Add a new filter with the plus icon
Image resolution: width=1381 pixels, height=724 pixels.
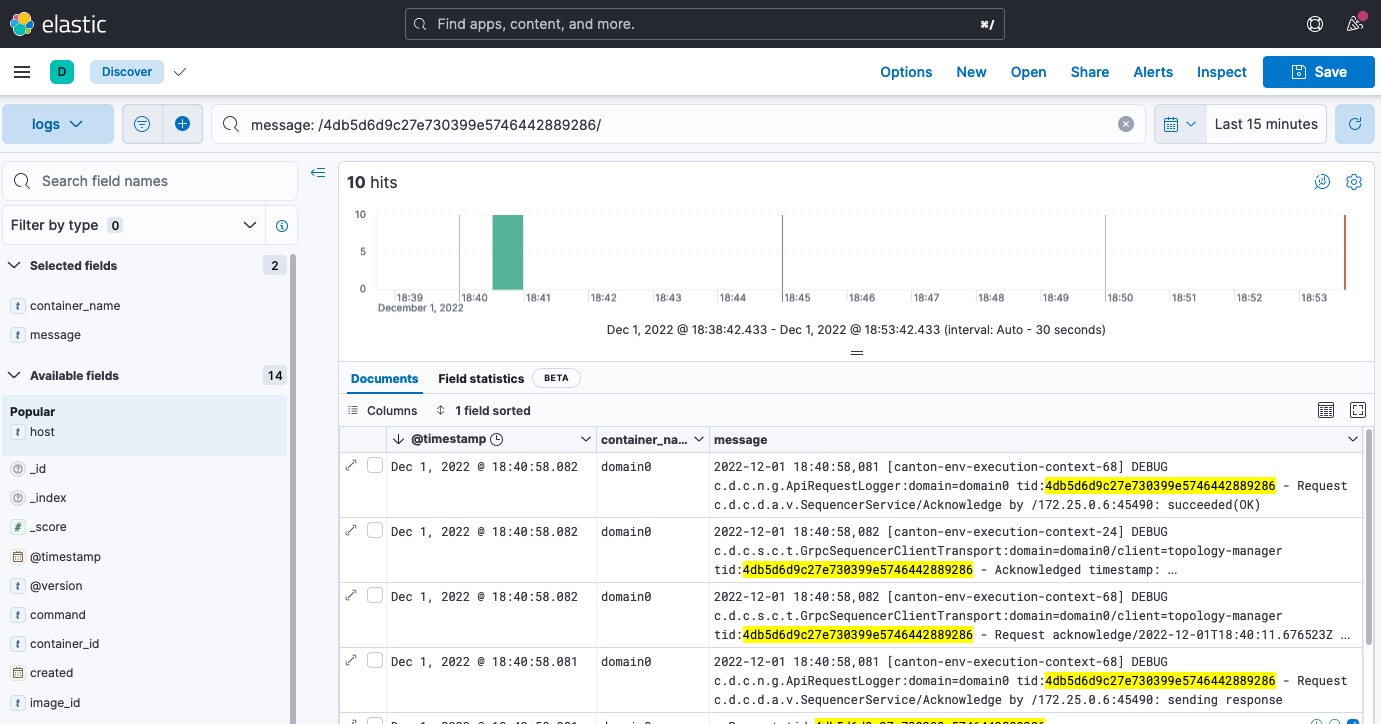tap(180, 123)
